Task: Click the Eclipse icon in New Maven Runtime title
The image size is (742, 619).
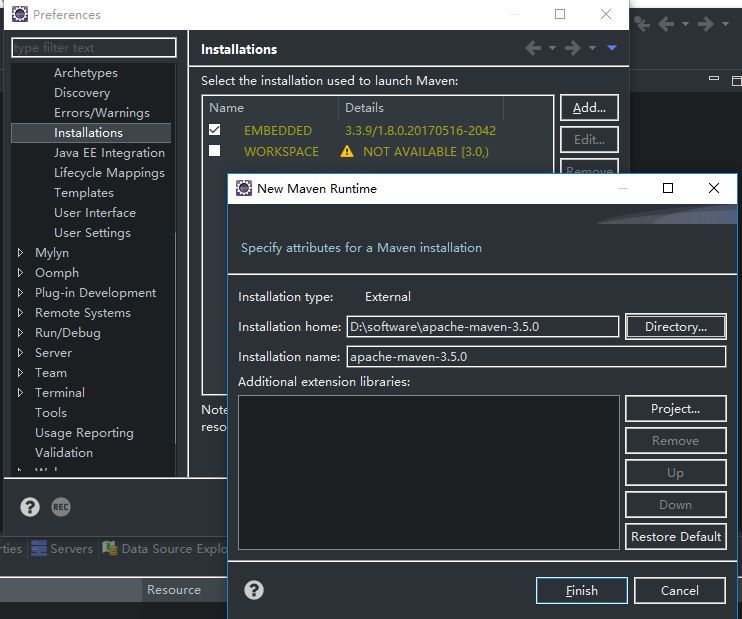Action: tap(244, 188)
